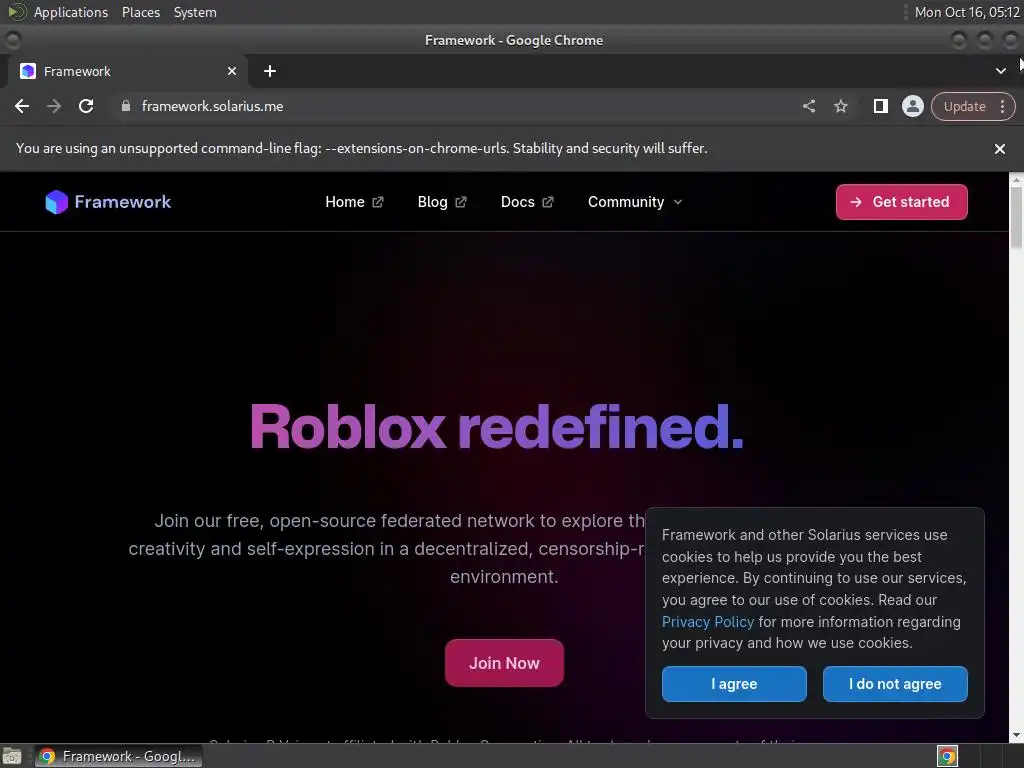Click the Framework cube logo
The image size is (1024, 768).
click(56, 202)
